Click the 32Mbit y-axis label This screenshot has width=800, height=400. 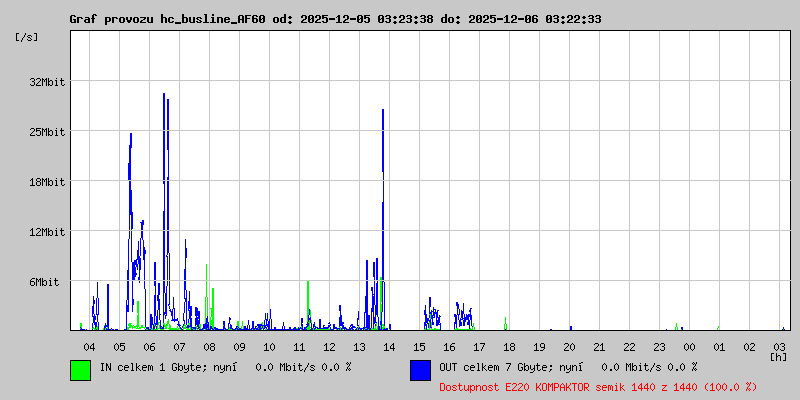tap(47, 82)
